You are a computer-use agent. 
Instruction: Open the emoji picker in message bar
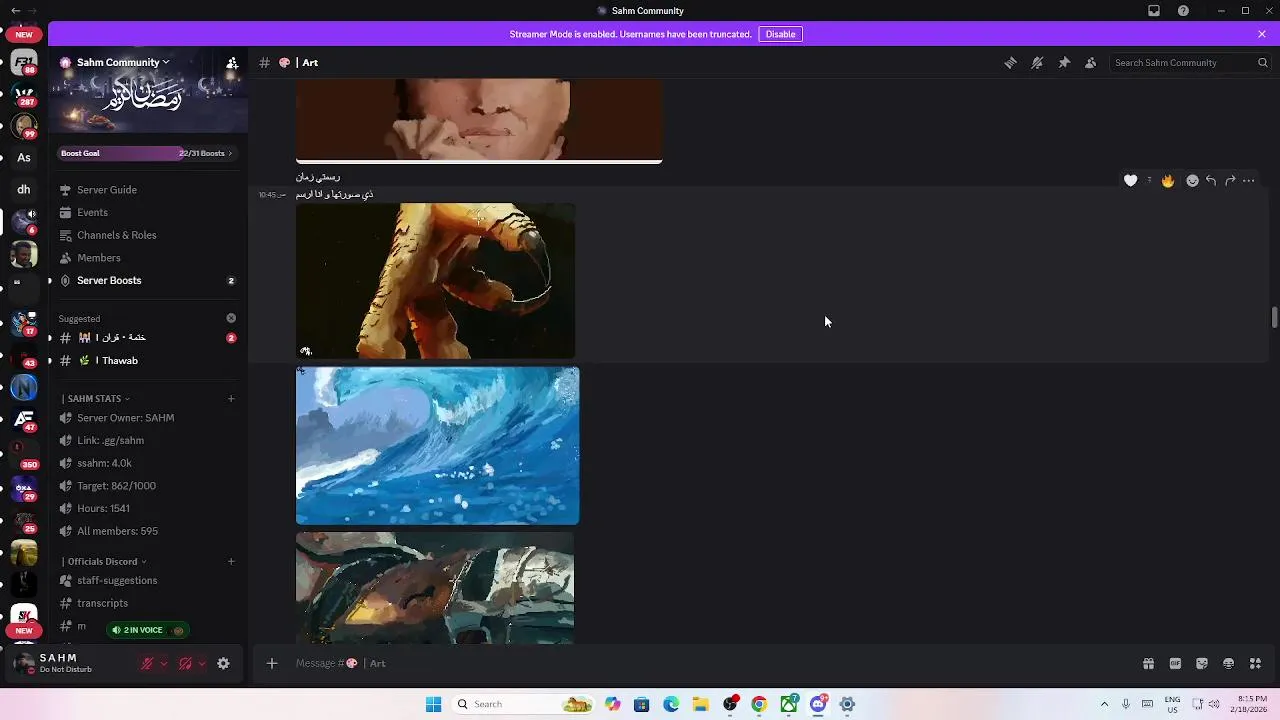1228,663
